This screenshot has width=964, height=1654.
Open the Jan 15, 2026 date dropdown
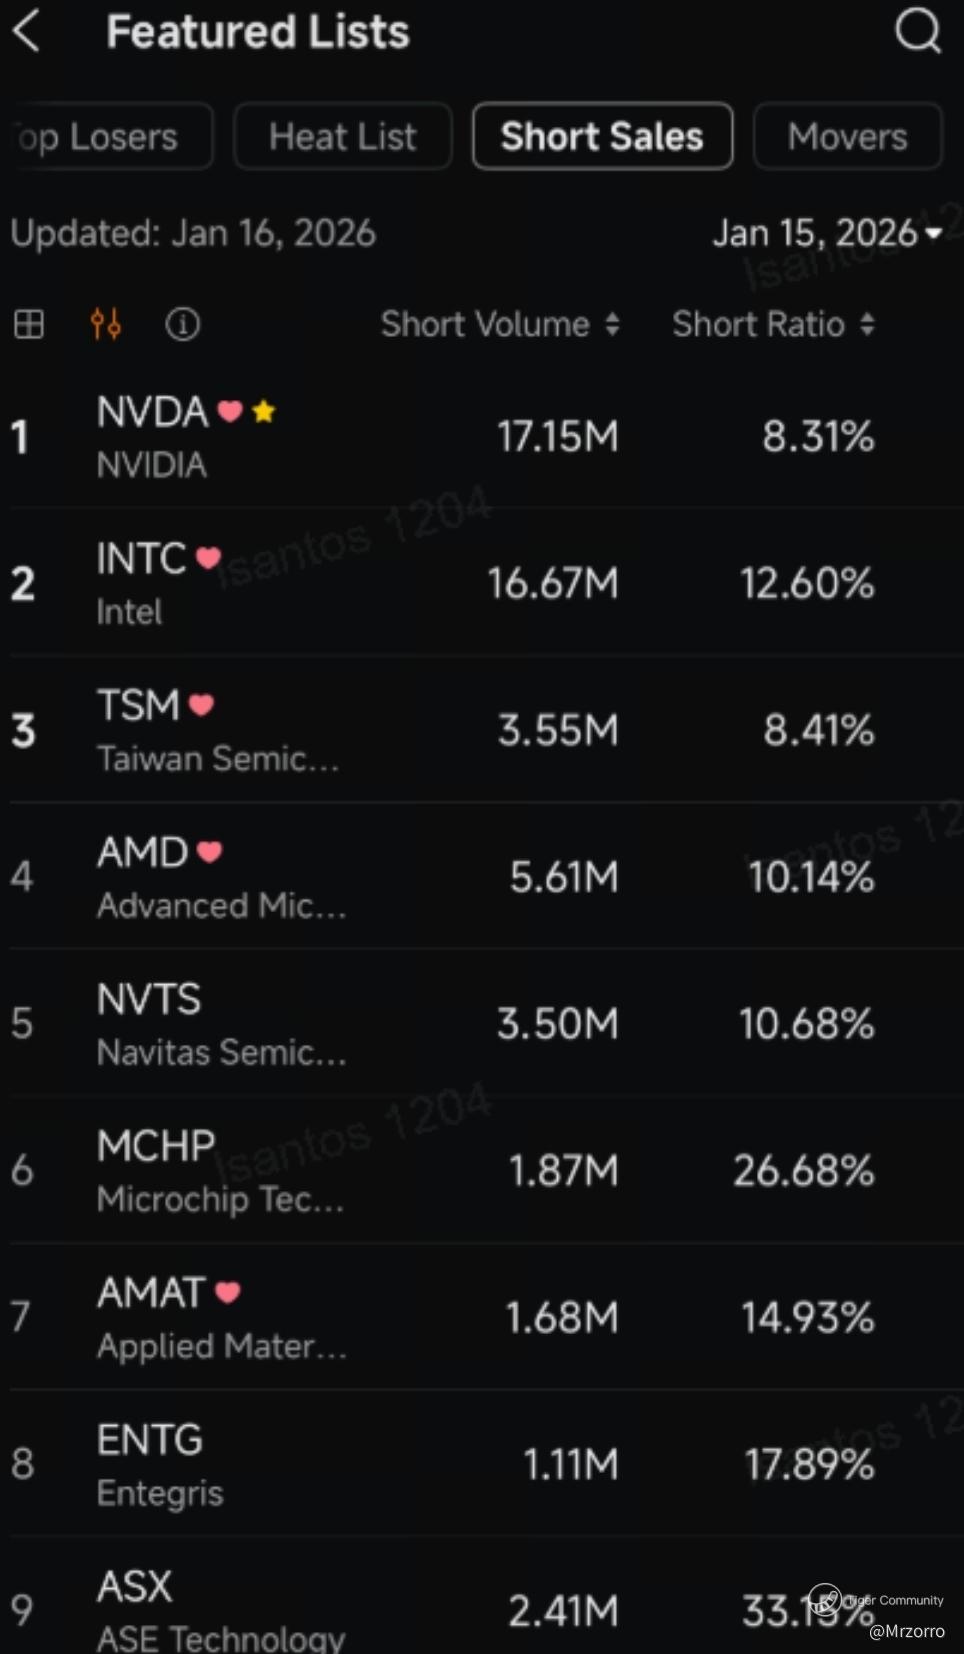coord(826,234)
